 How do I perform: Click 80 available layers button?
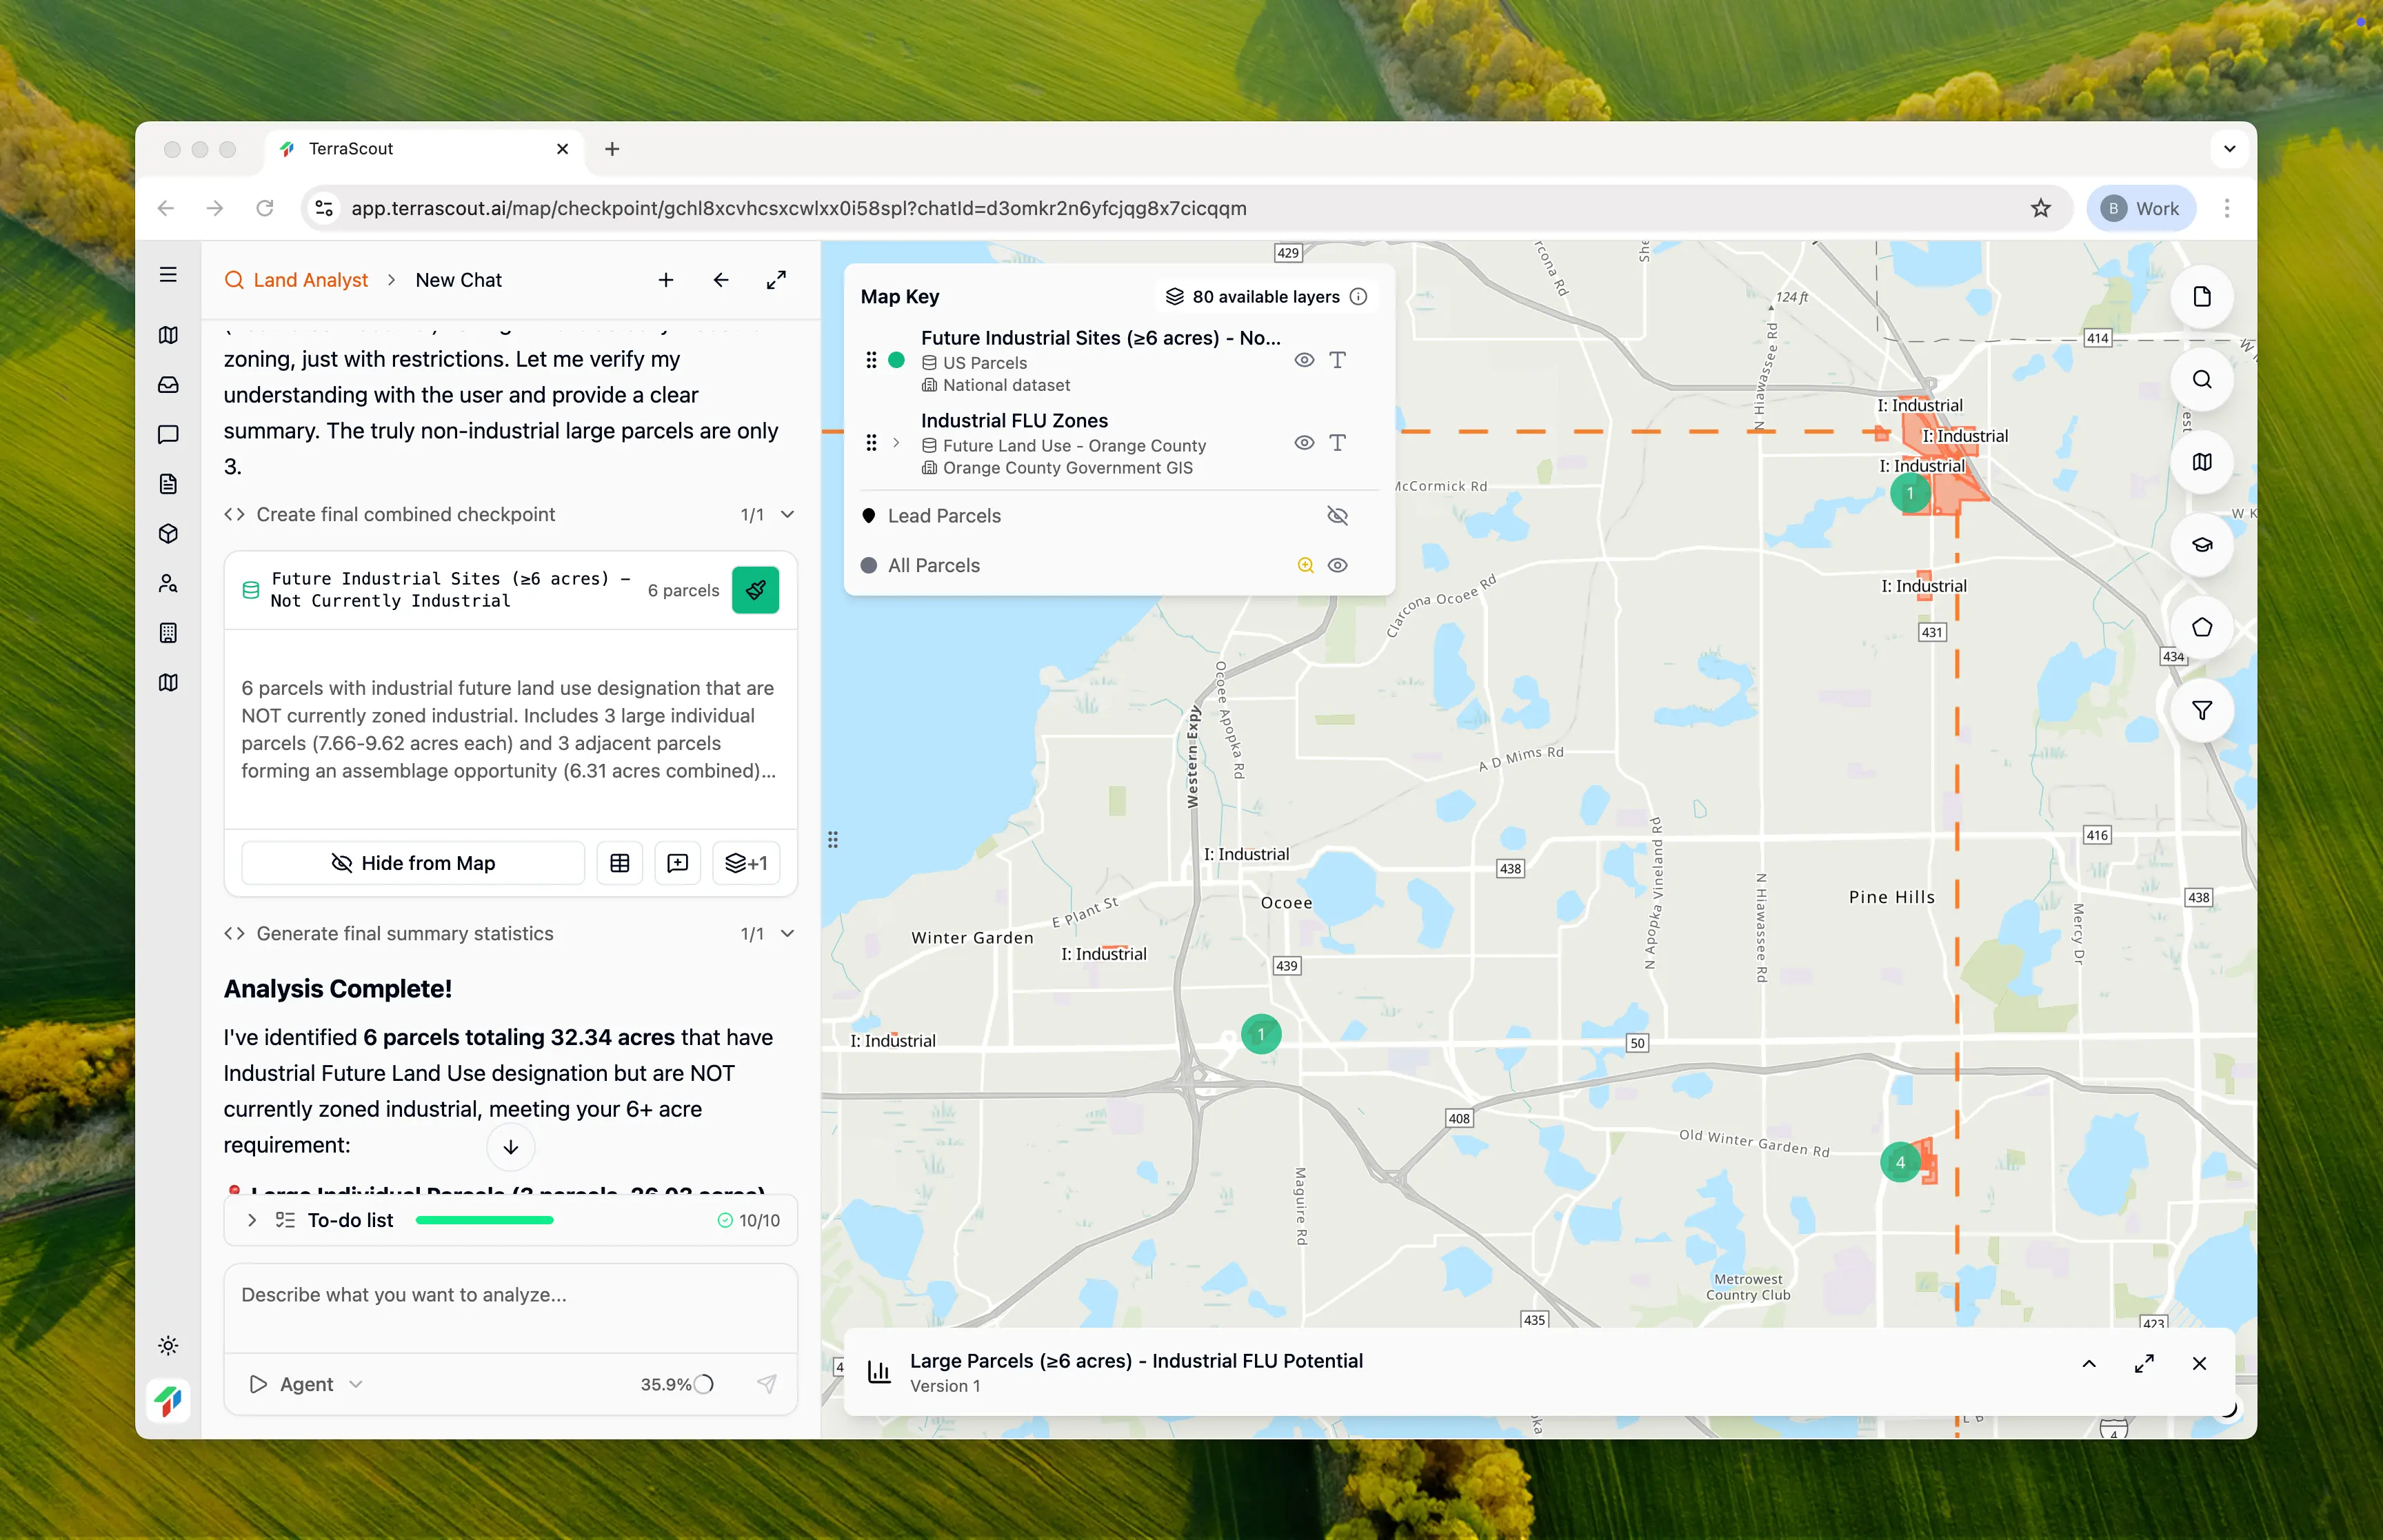tap(1265, 297)
